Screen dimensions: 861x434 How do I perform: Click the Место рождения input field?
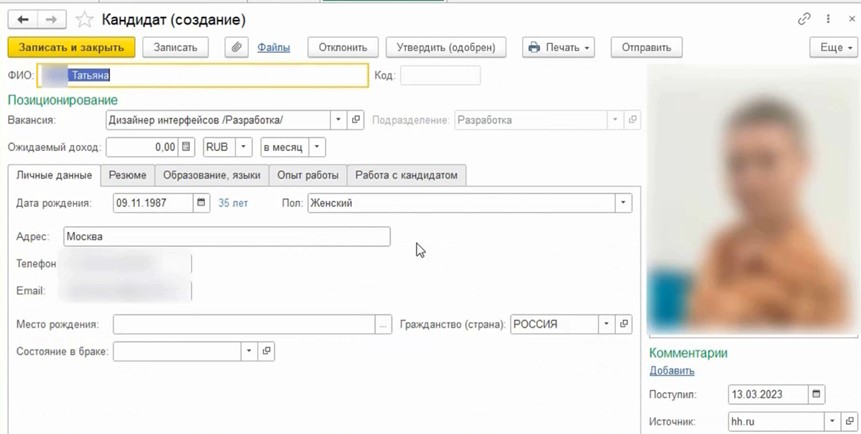click(244, 324)
